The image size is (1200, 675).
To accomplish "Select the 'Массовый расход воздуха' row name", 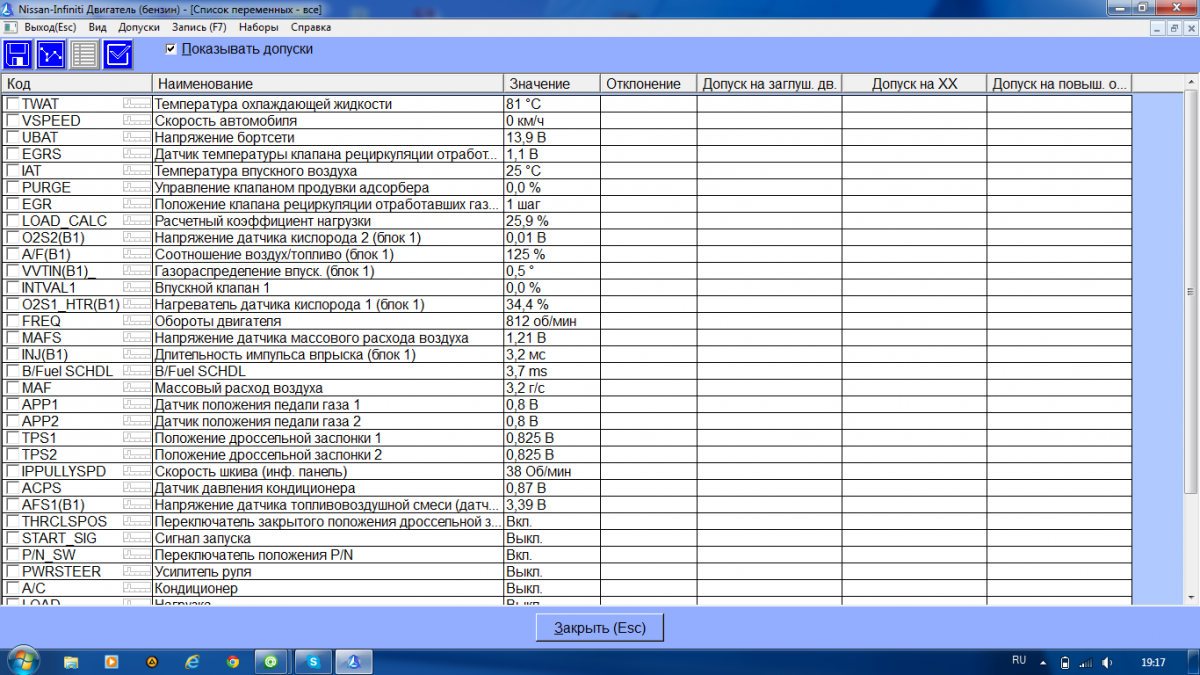I will tap(328, 388).
